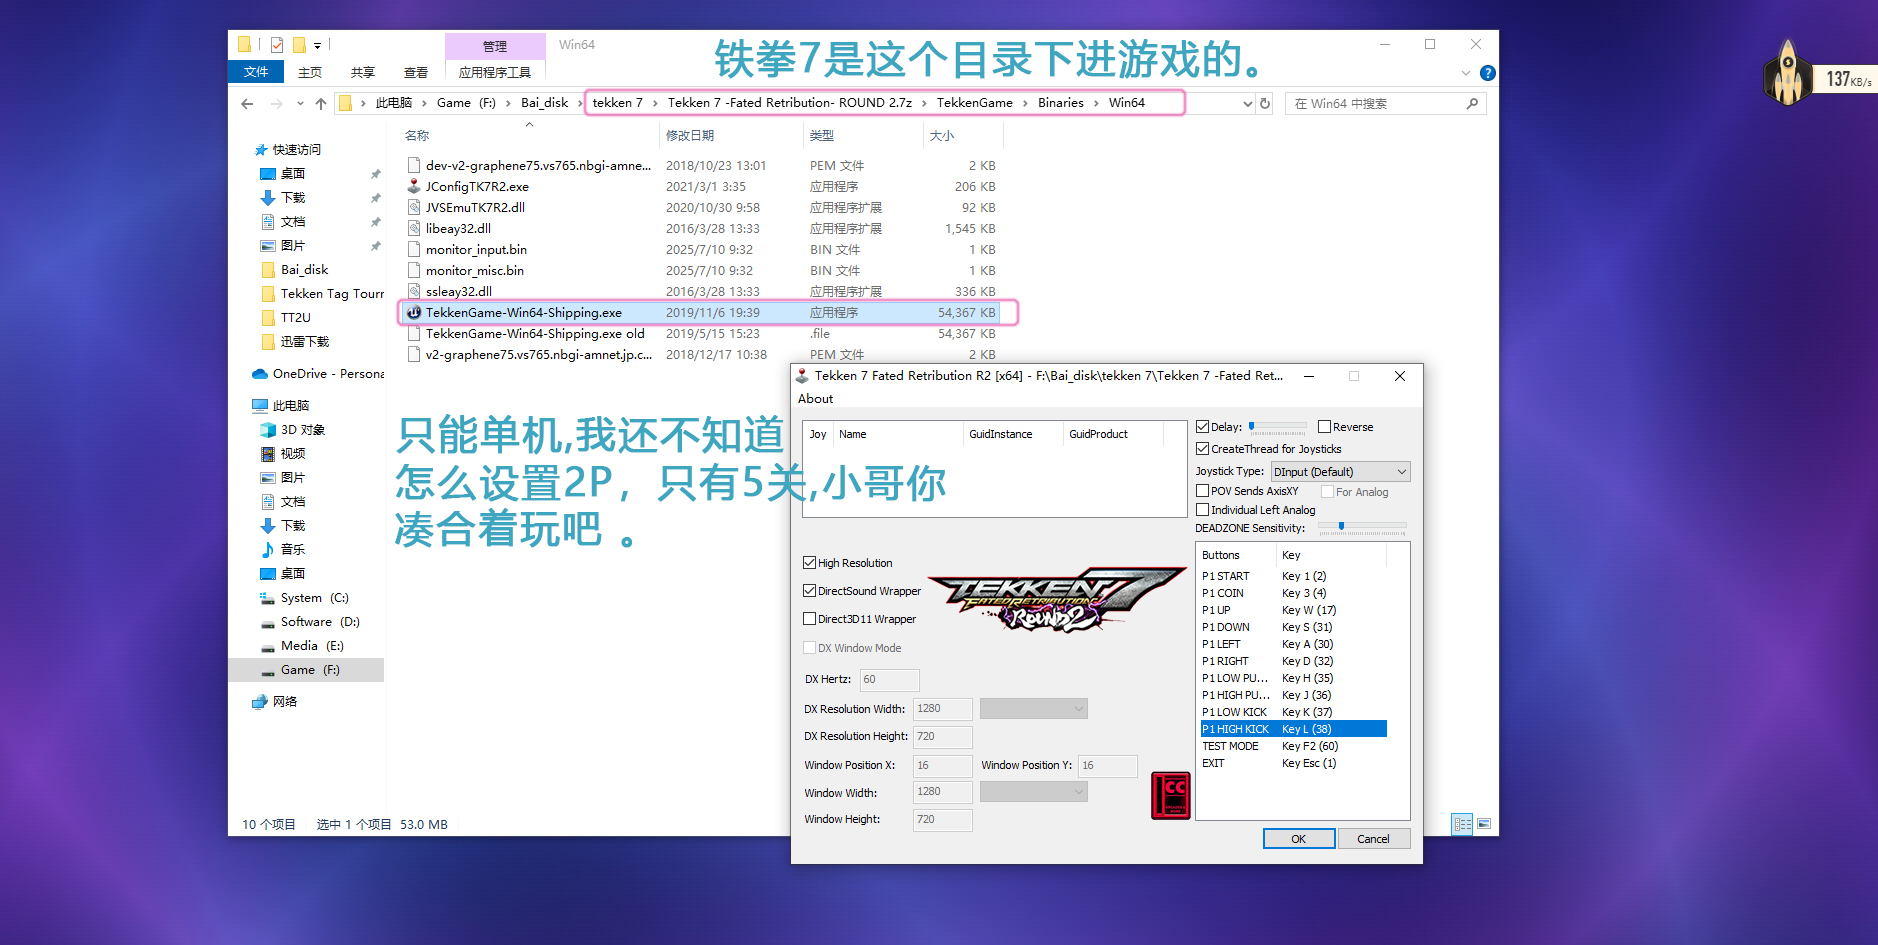Click Cancel in the config dialog
Image resolution: width=1878 pixels, height=945 pixels.
coord(1373,839)
